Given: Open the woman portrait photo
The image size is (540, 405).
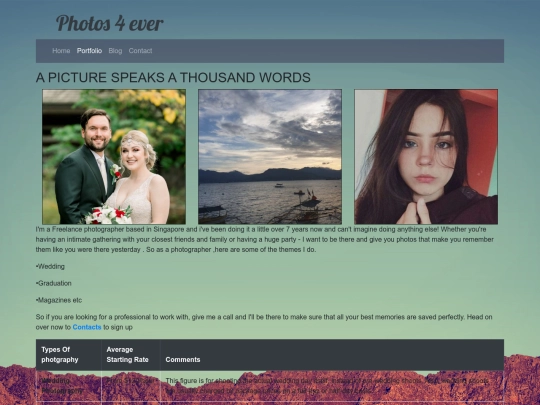Looking at the screenshot, I should 426,157.
